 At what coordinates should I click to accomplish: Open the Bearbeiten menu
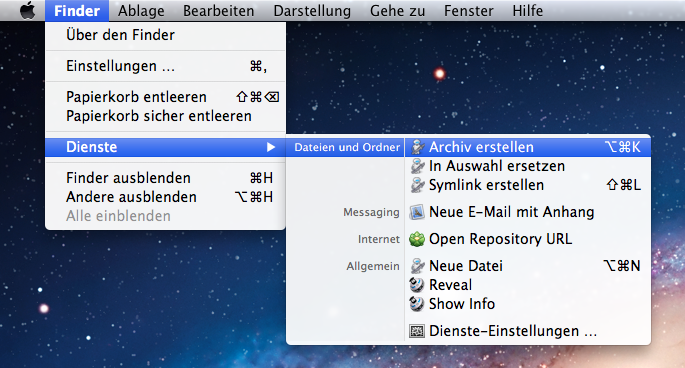click(x=218, y=10)
